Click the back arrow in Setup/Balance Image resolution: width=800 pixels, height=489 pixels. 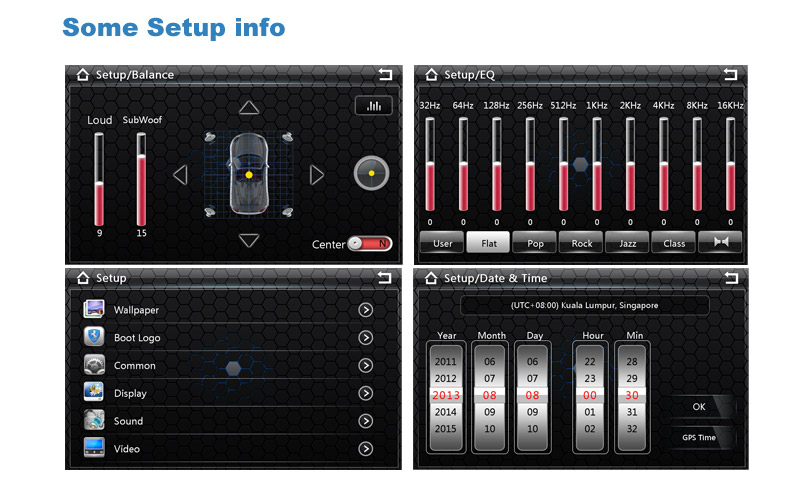pos(385,75)
